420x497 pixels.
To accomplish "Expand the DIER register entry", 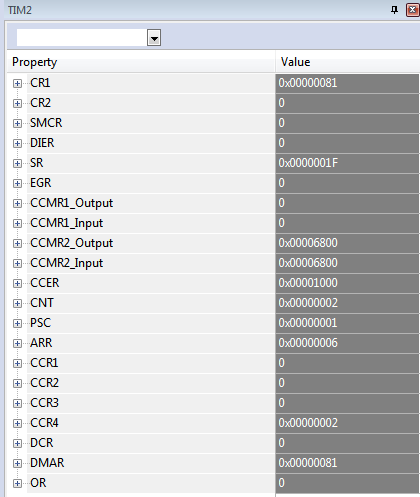I will pos(17,143).
